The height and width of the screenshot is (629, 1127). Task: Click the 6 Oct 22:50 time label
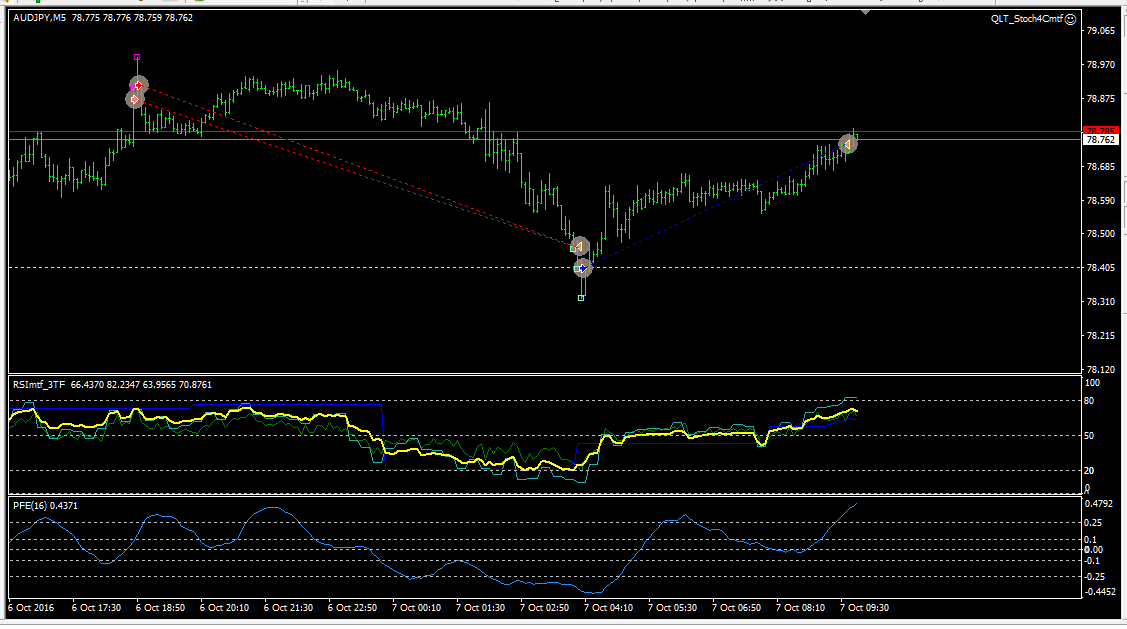coord(352,607)
